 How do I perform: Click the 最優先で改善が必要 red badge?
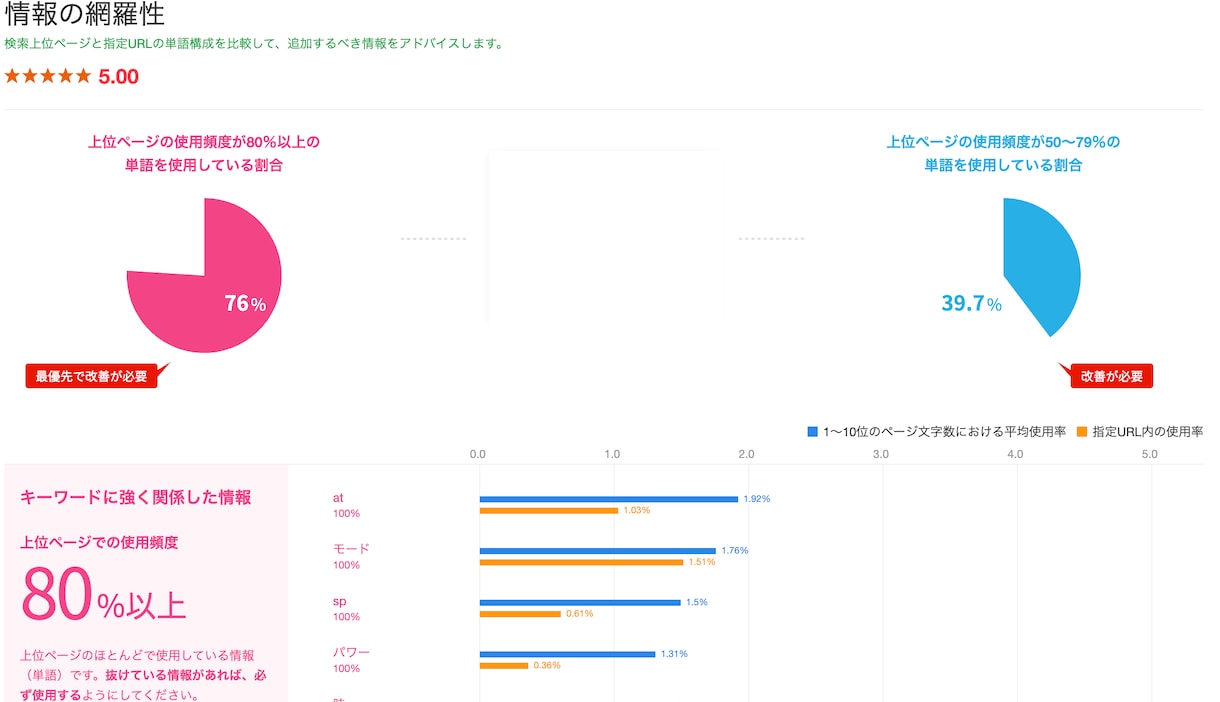coord(91,376)
